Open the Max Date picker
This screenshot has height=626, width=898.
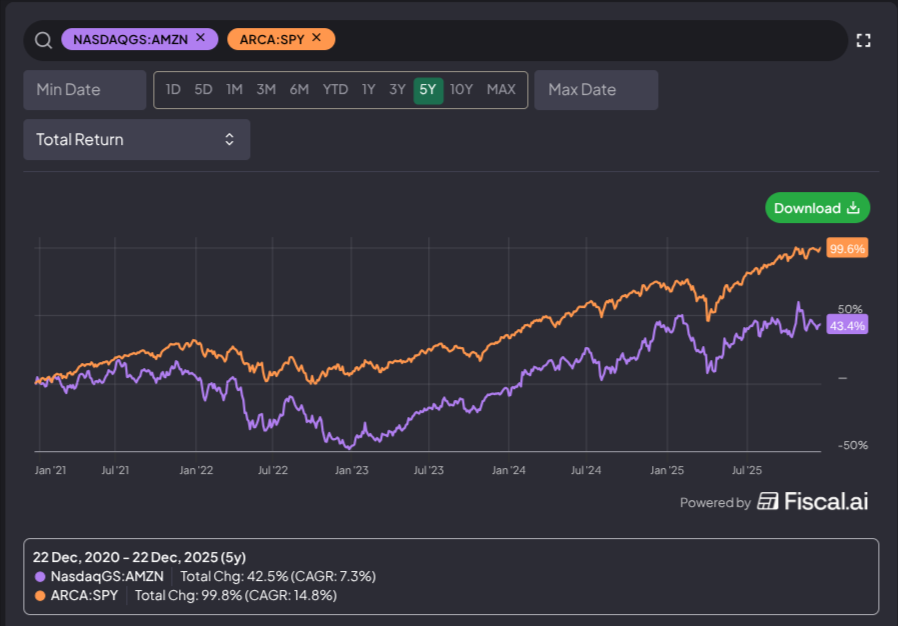click(x=596, y=89)
